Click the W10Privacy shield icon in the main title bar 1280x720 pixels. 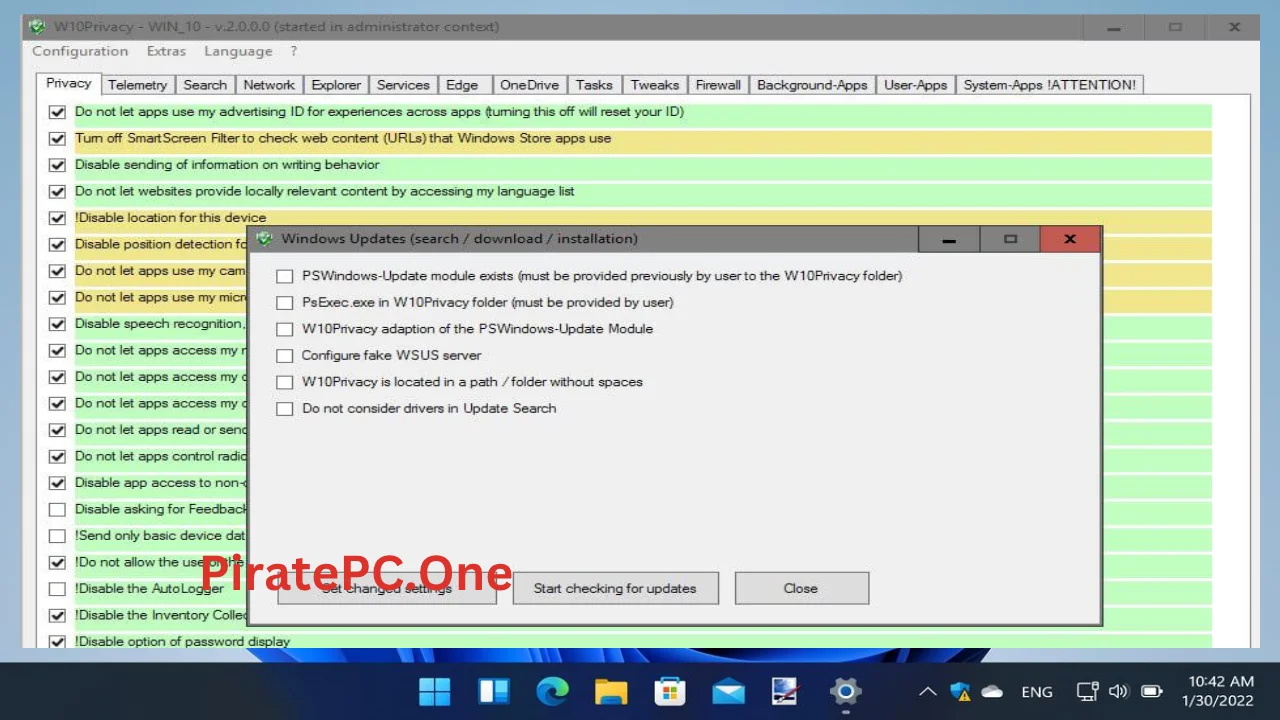click(x=37, y=27)
